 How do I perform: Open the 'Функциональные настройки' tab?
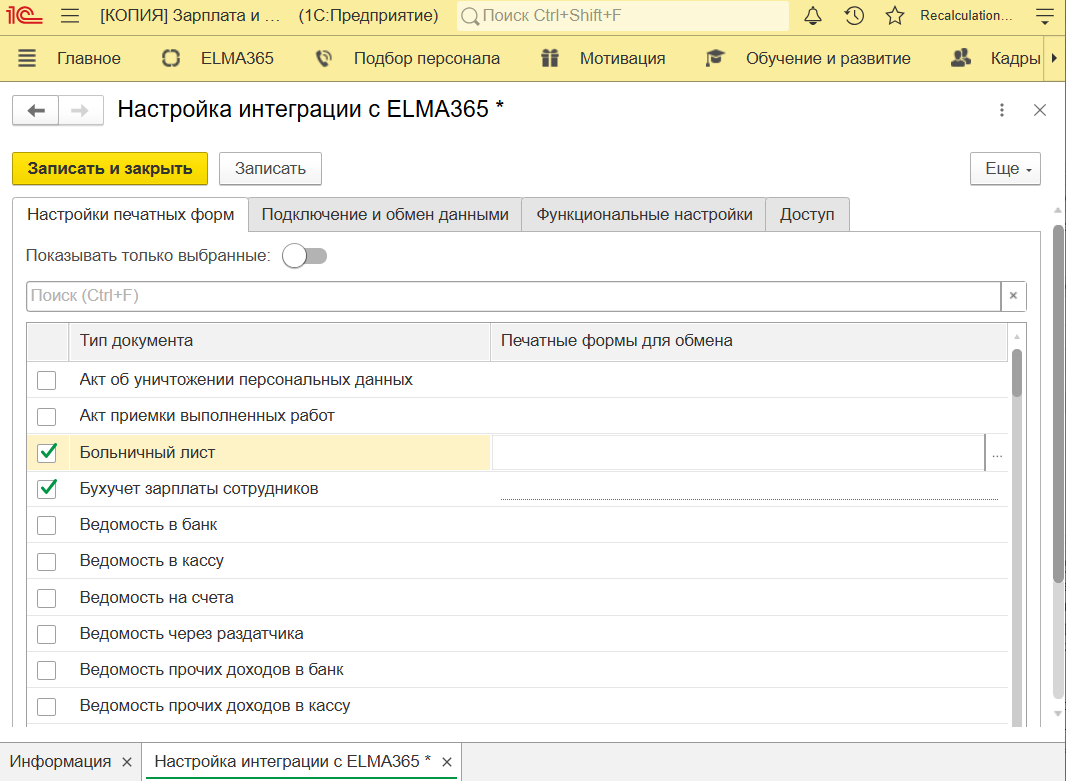point(644,215)
